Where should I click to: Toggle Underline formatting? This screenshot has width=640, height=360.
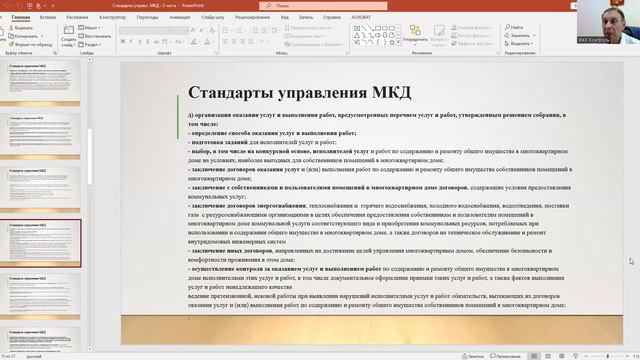140,42
